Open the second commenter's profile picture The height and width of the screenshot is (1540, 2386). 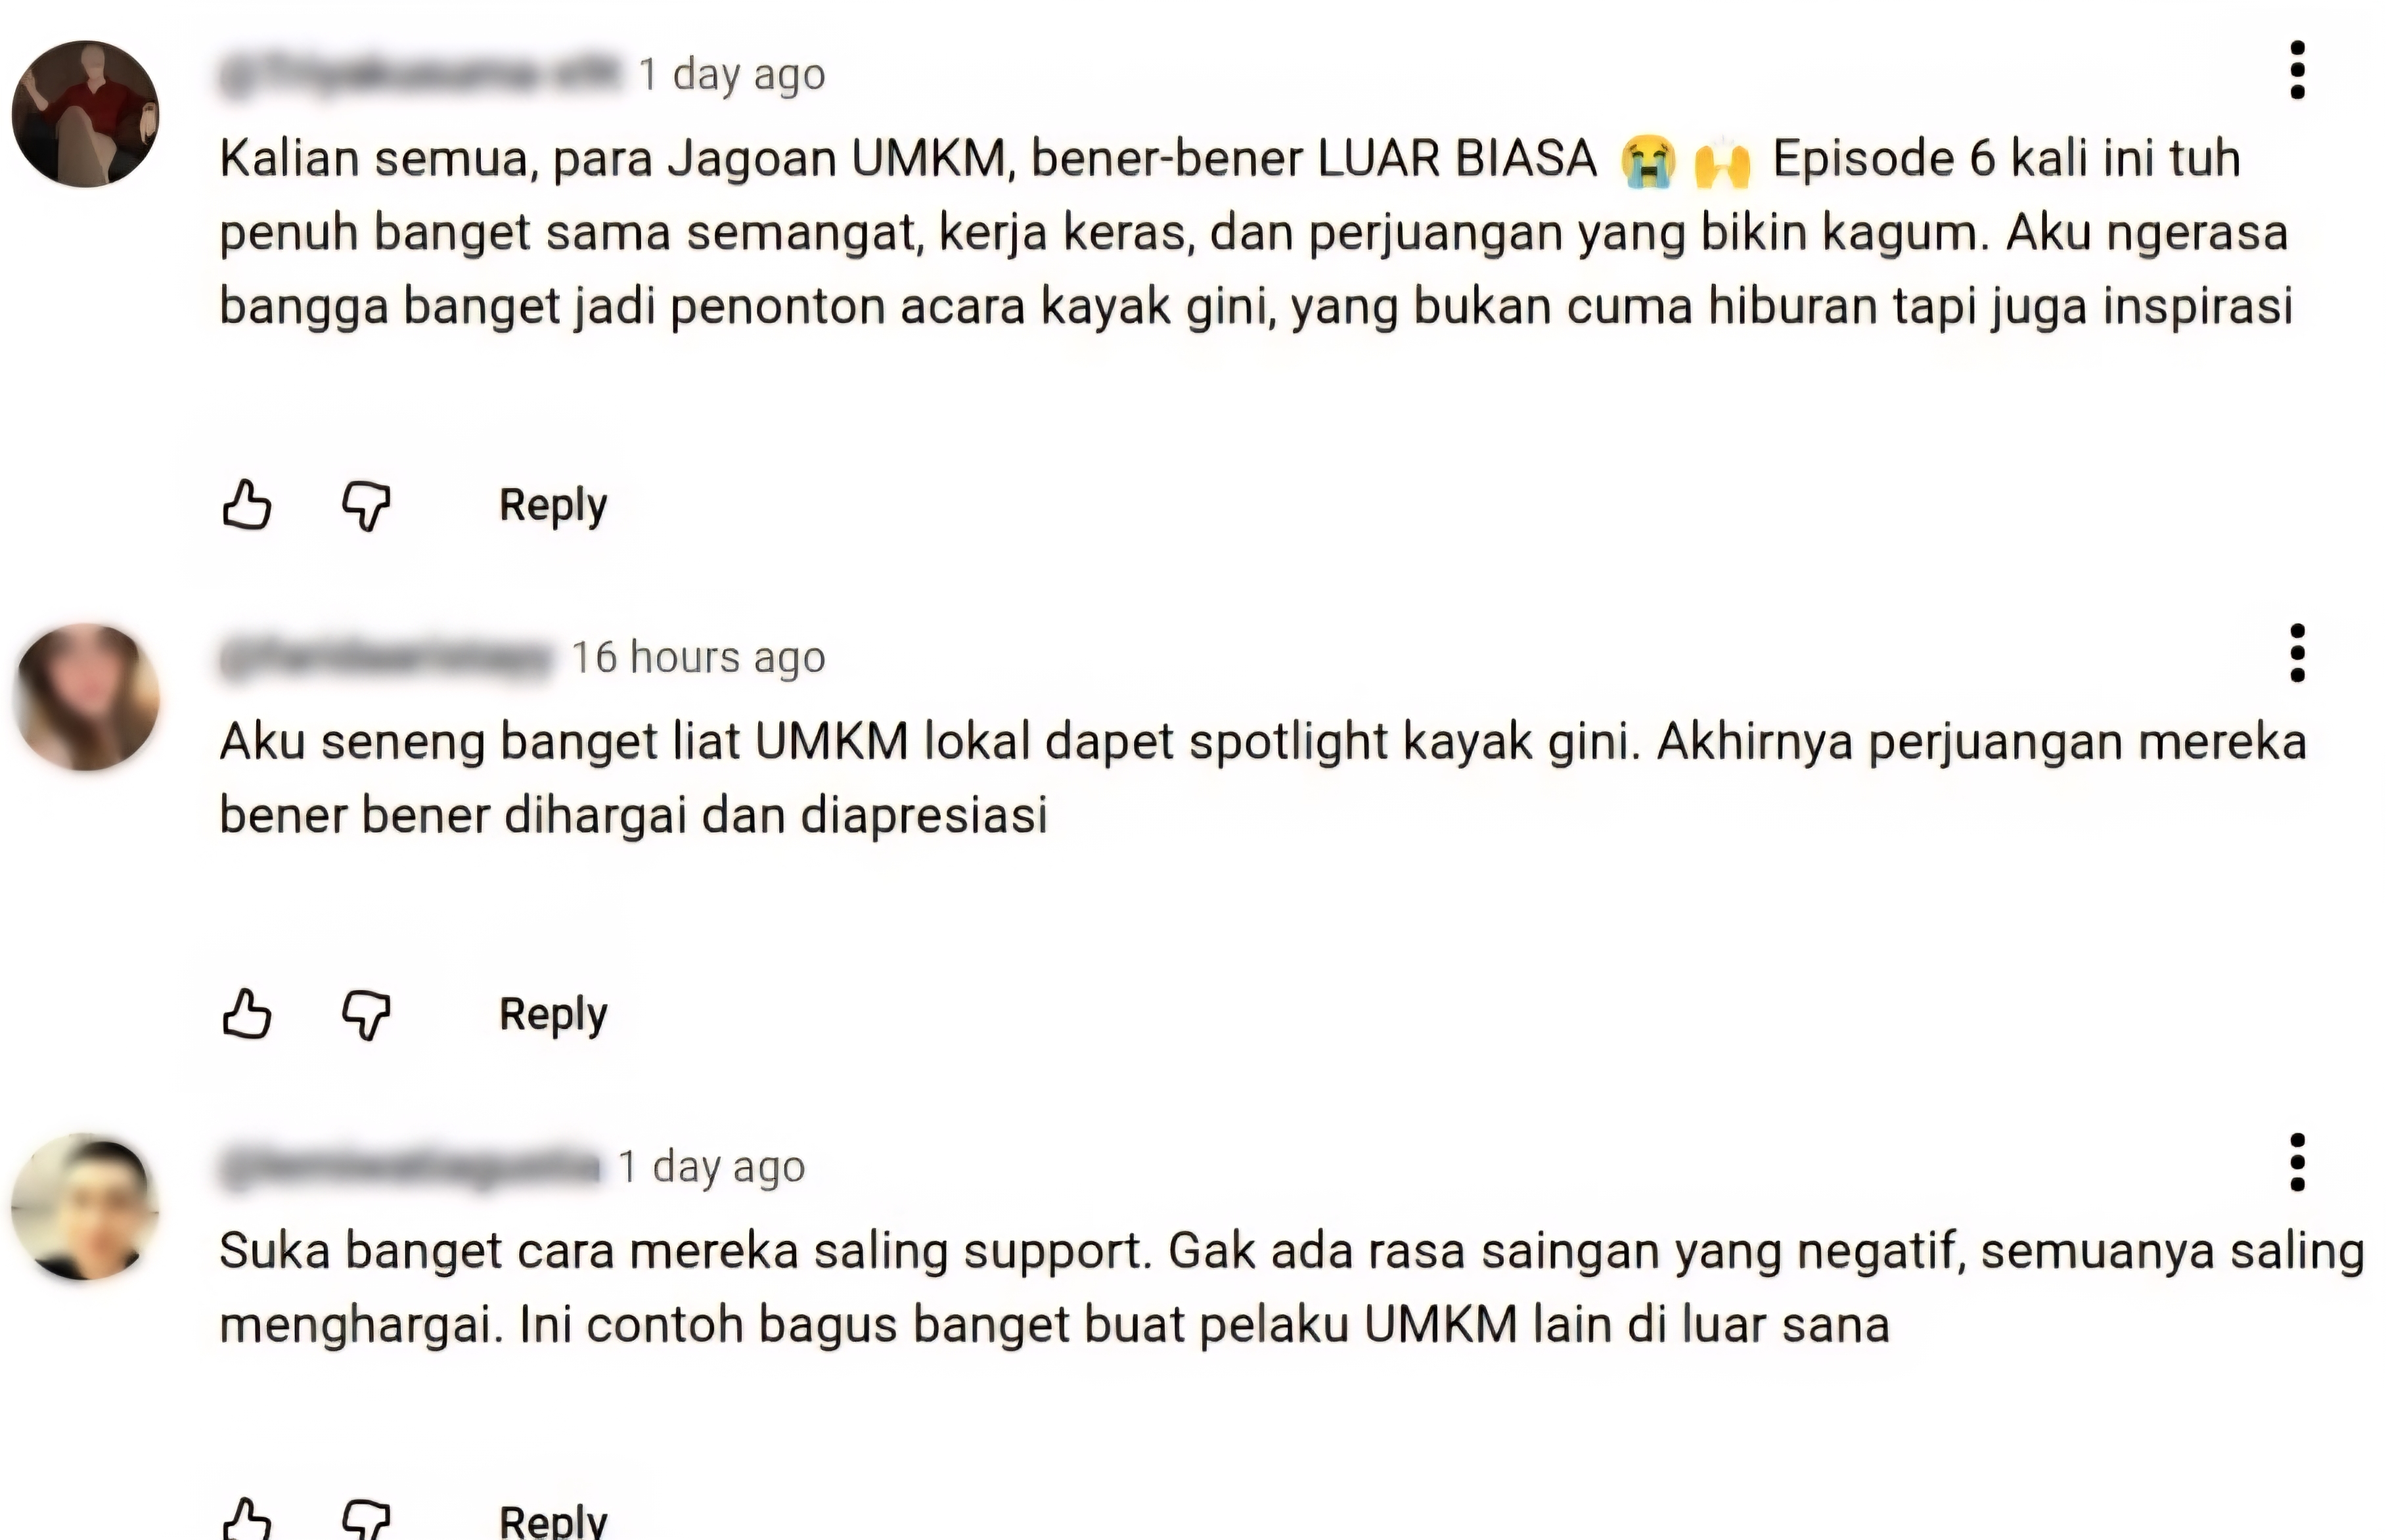tap(86, 696)
